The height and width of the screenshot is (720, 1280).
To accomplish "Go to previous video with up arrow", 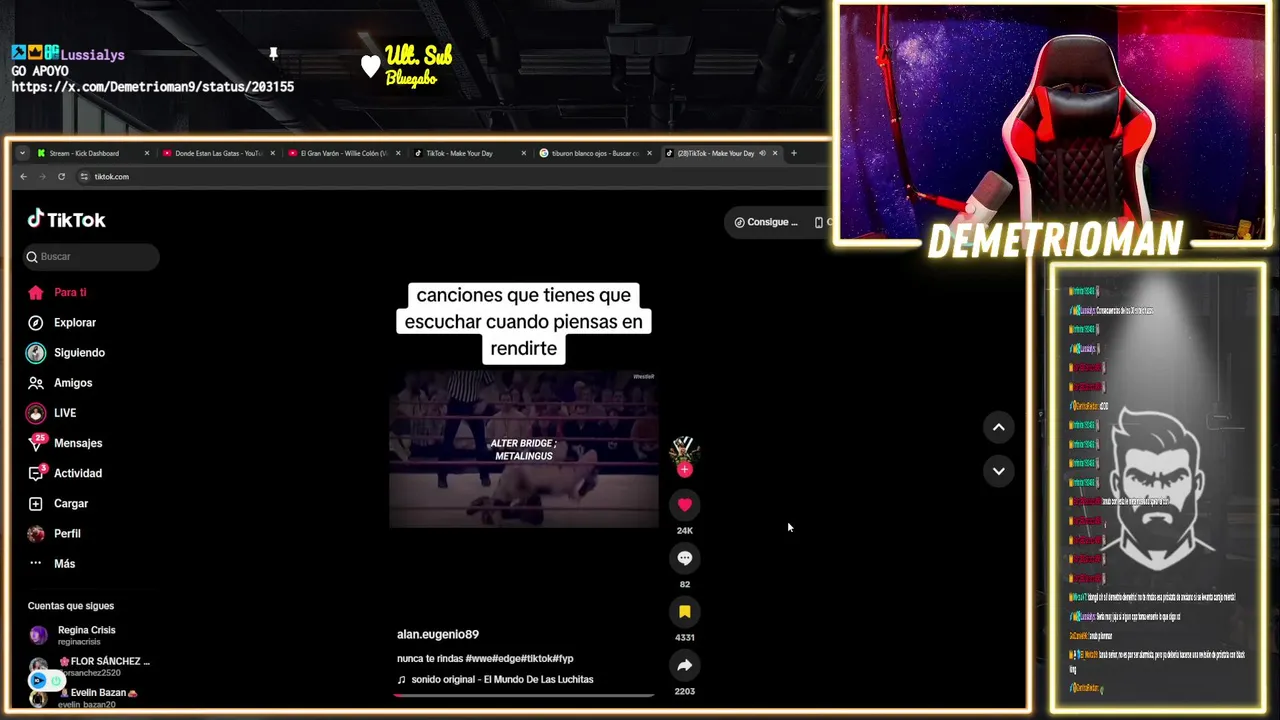I will 998,427.
